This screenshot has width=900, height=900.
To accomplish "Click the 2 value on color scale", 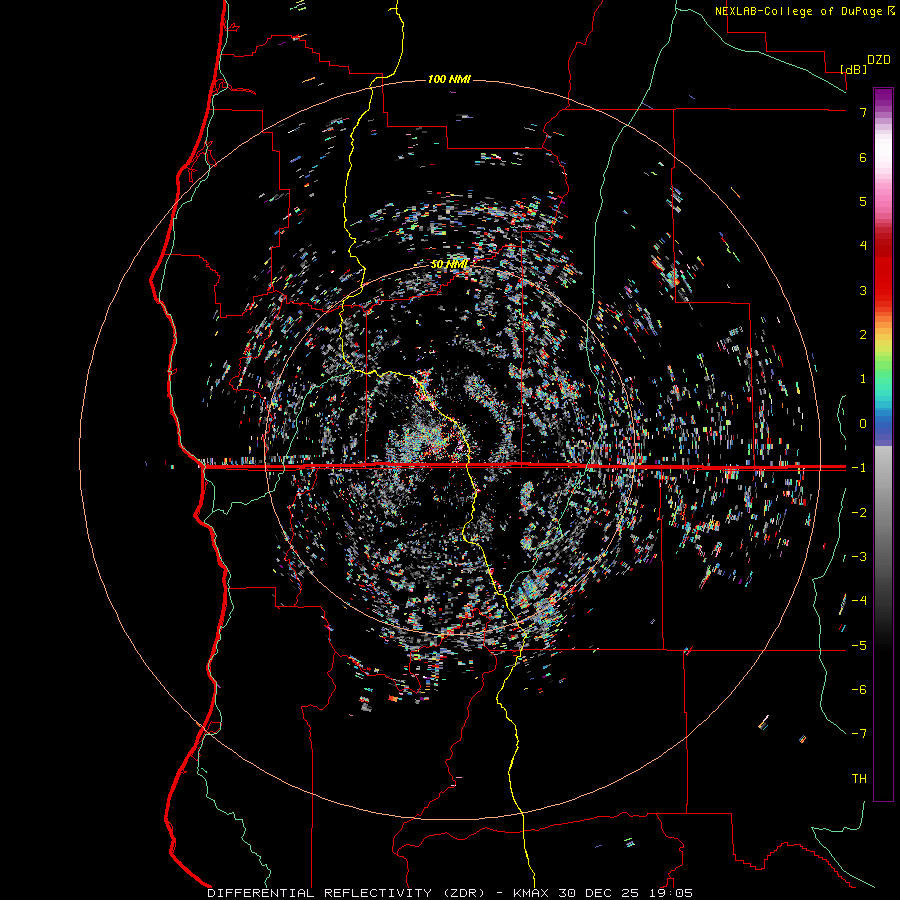I will [863, 335].
